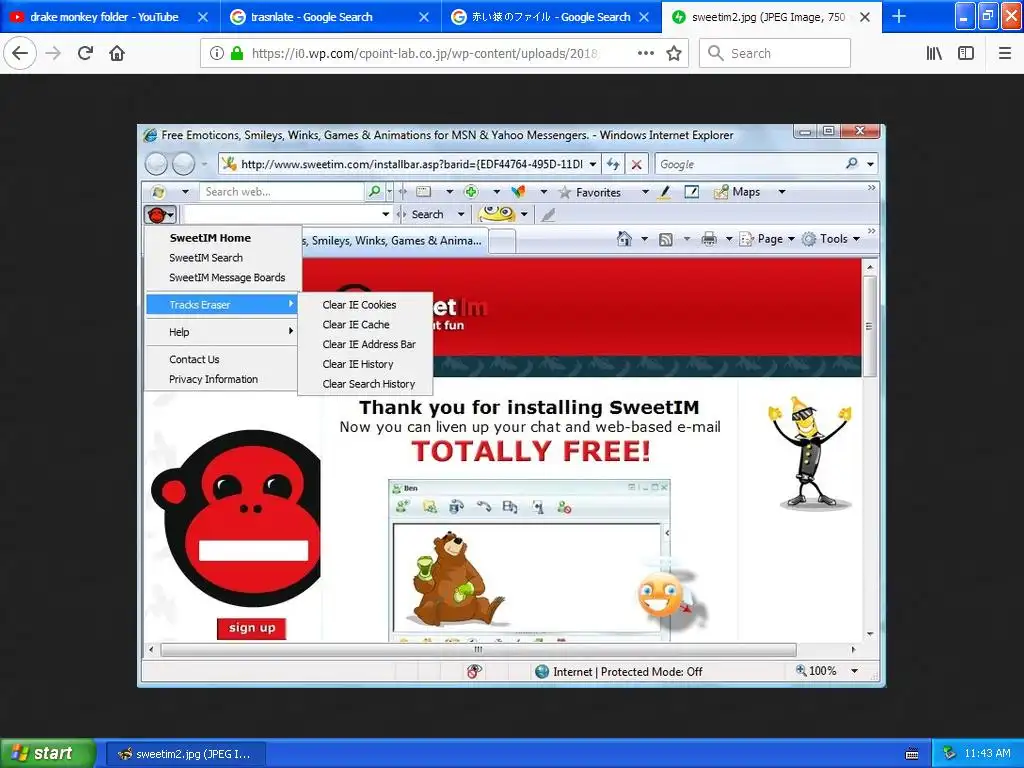Viewport: 1024px width, 768px height.
Task: Open the Firefox home page icon
Action: coord(117,53)
